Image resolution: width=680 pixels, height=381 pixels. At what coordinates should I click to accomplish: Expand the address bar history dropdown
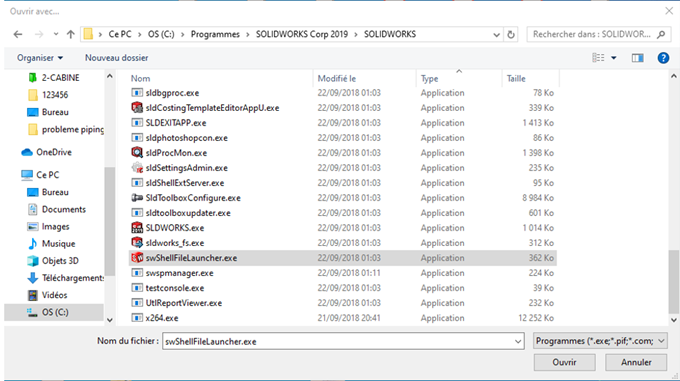pyautogui.click(x=497, y=35)
